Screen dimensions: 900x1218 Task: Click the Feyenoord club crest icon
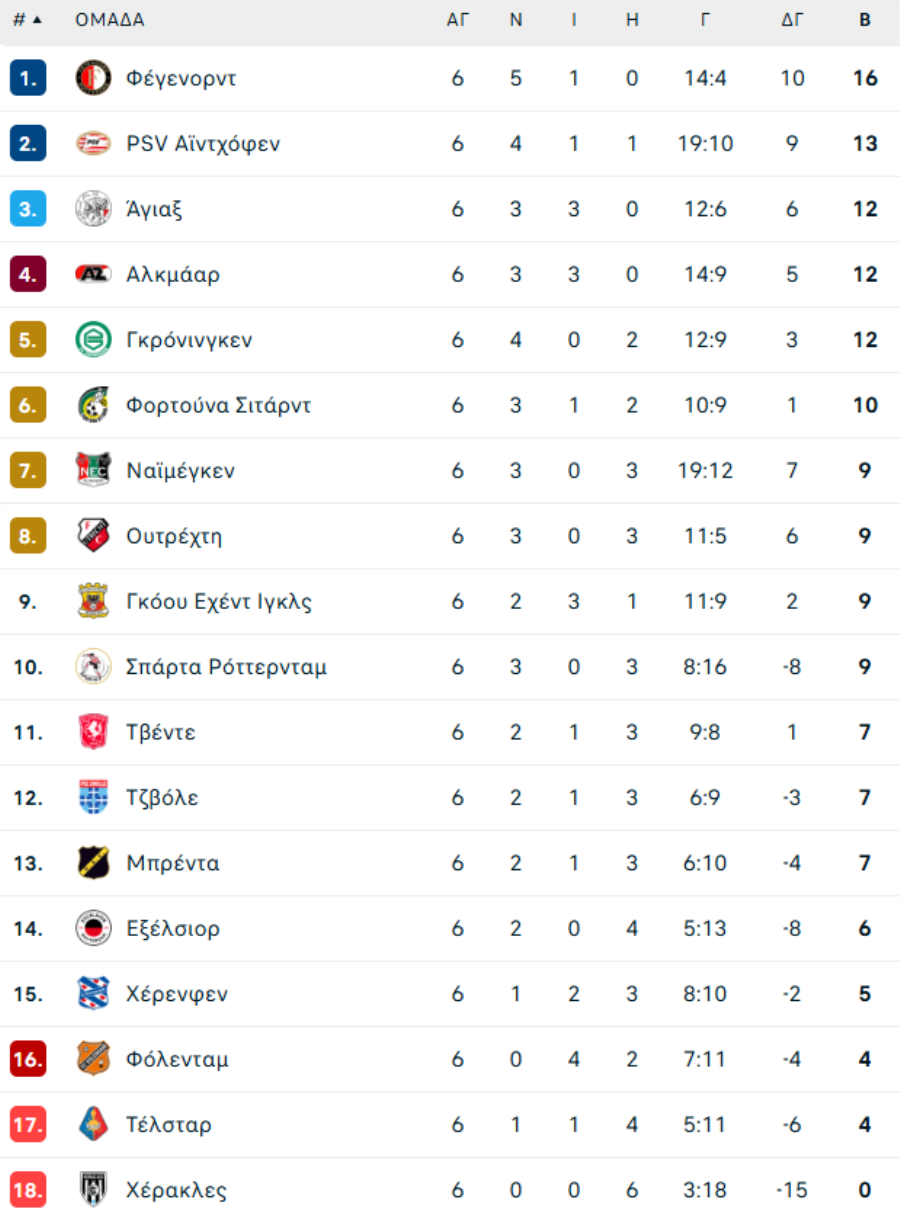(x=93, y=78)
